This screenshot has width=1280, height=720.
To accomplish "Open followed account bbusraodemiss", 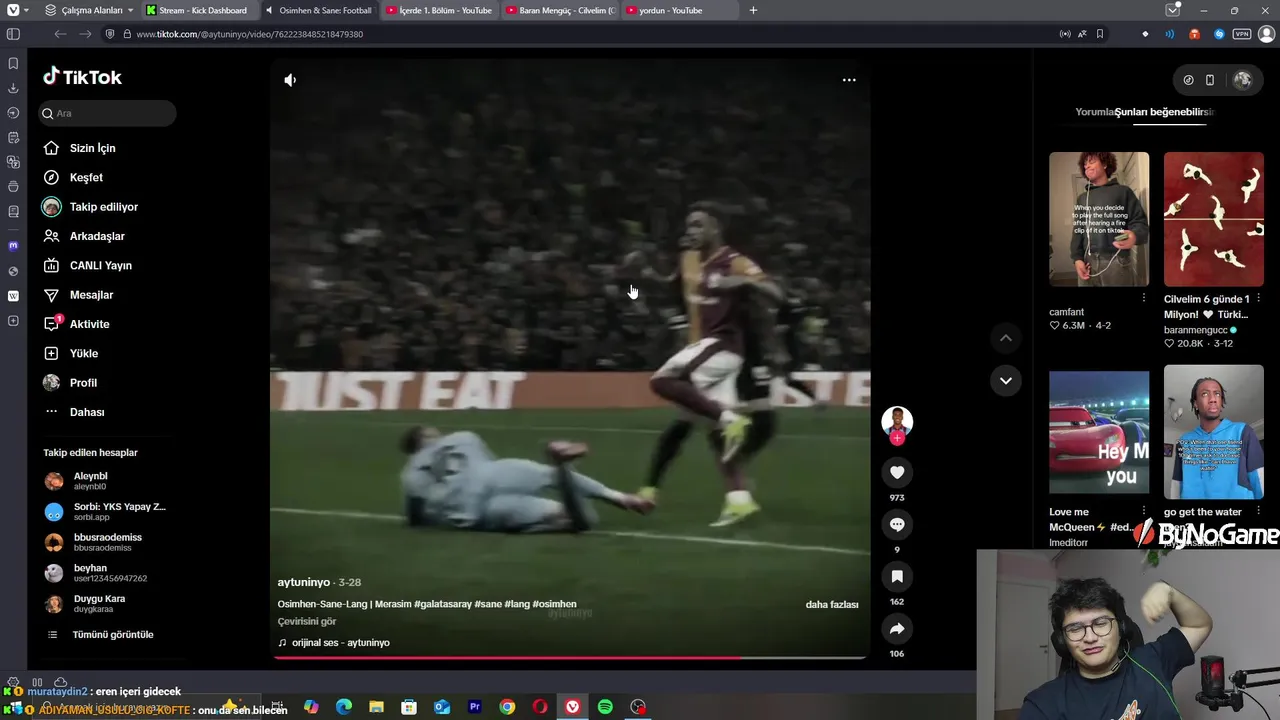I will (94, 542).
